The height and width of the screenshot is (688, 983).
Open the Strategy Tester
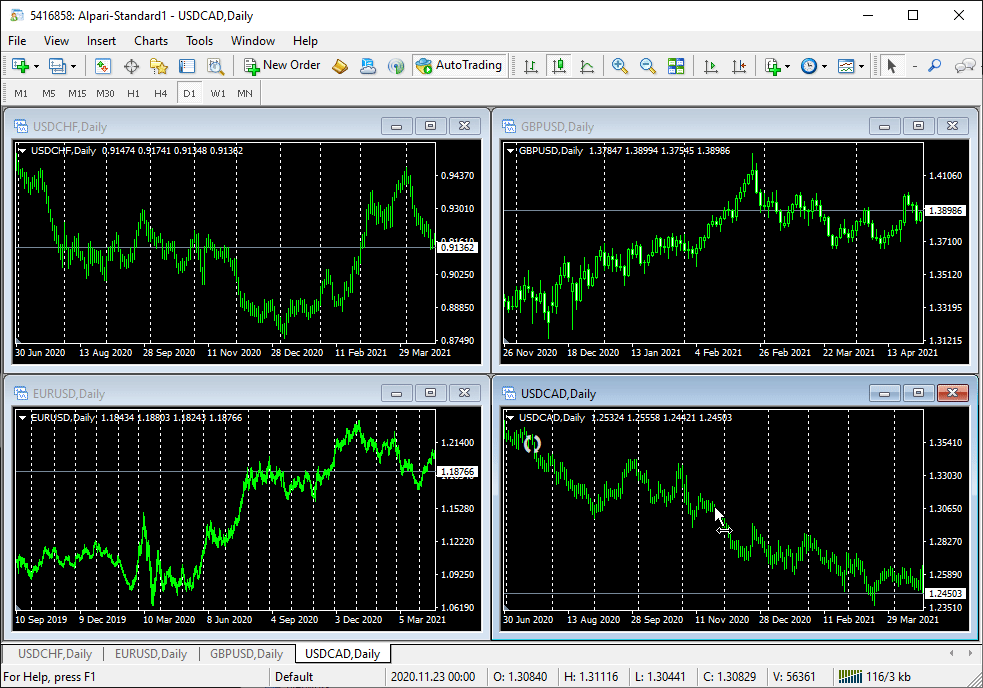point(216,65)
